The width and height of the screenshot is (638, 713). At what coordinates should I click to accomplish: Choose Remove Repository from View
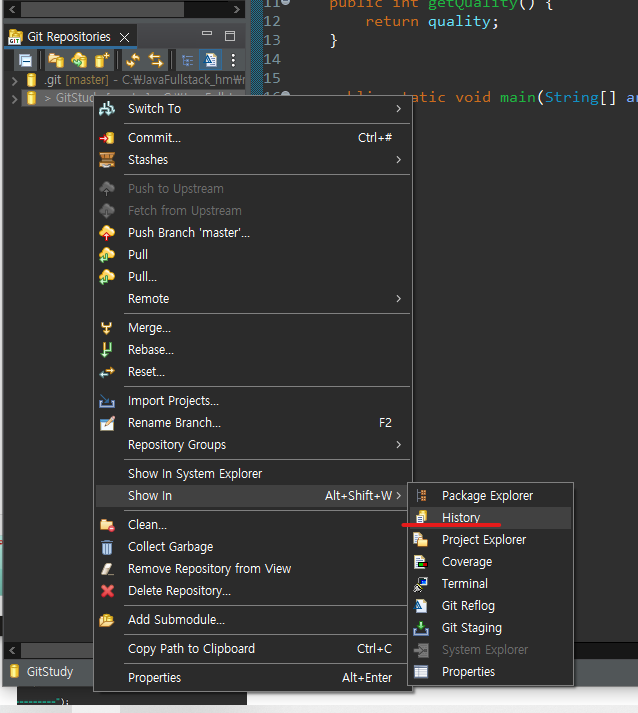[x=251, y=569]
